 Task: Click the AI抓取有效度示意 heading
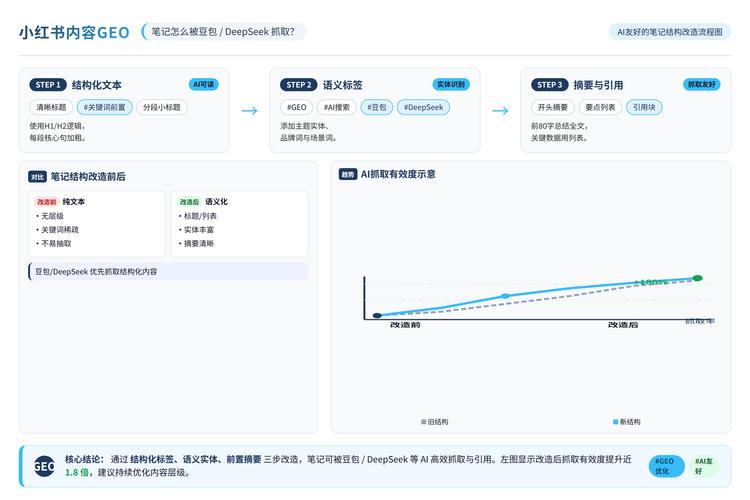[398, 175]
